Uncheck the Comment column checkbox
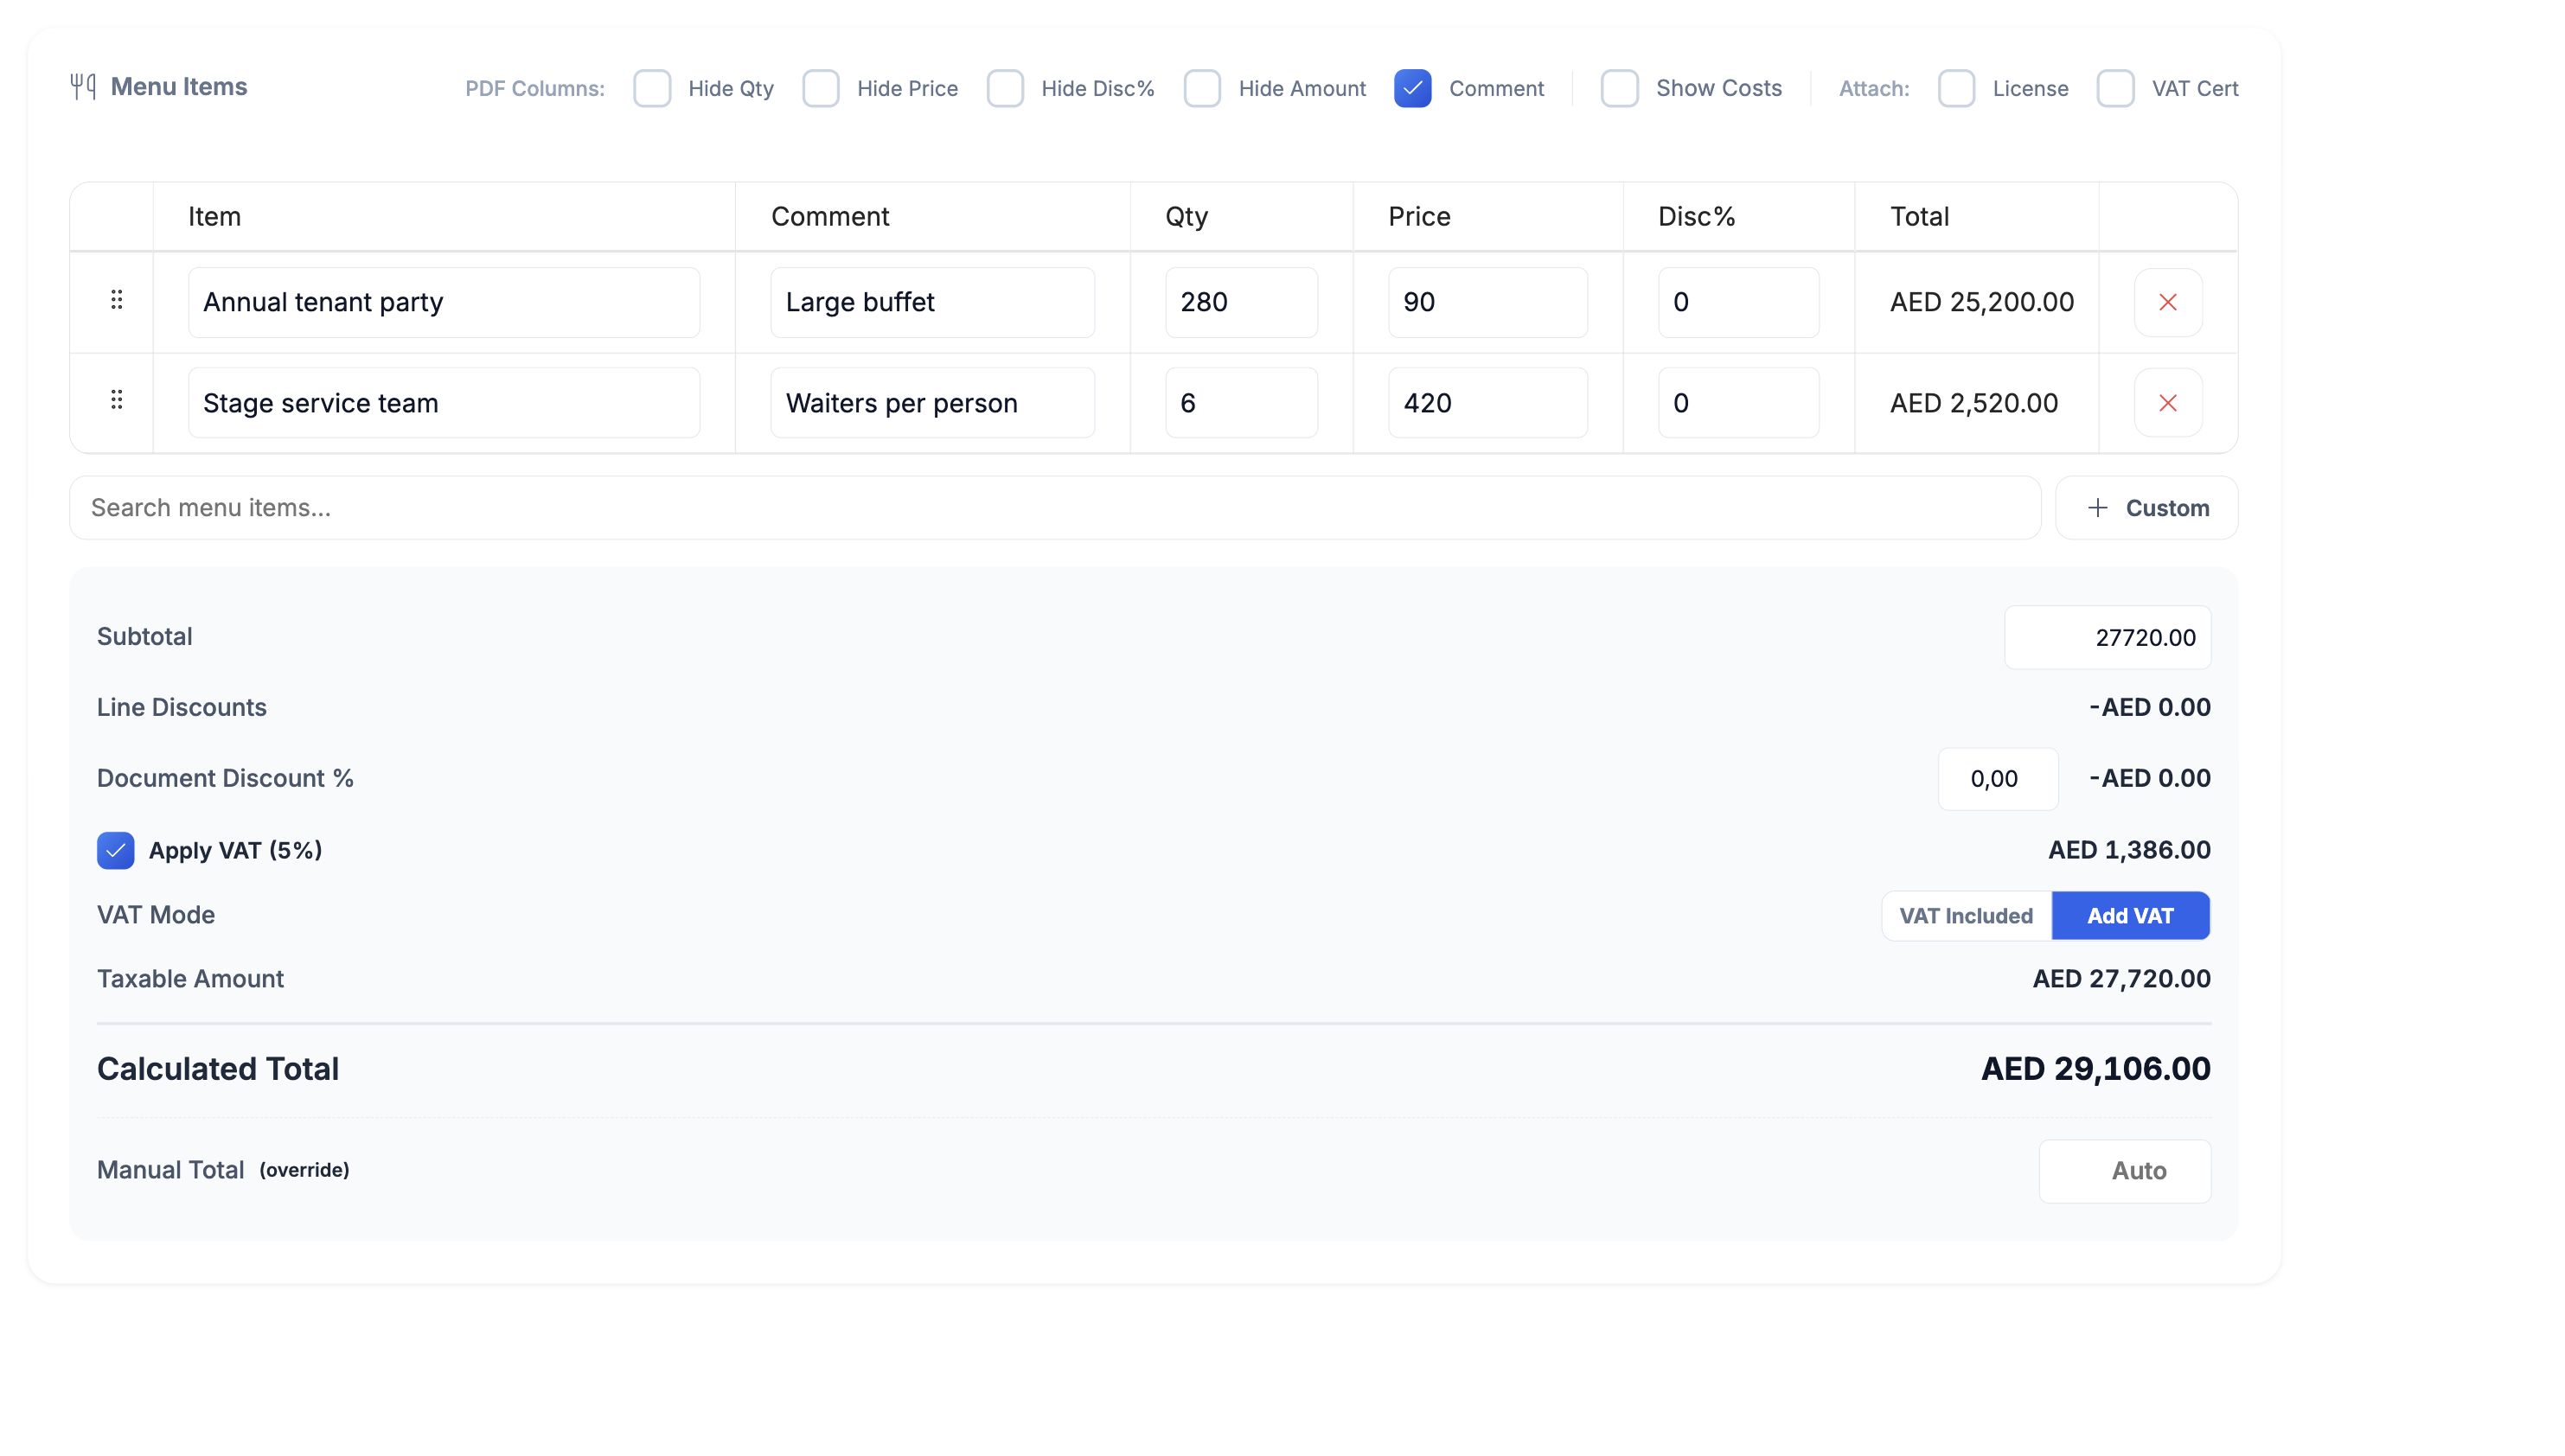 pyautogui.click(x=1412, y=88)
